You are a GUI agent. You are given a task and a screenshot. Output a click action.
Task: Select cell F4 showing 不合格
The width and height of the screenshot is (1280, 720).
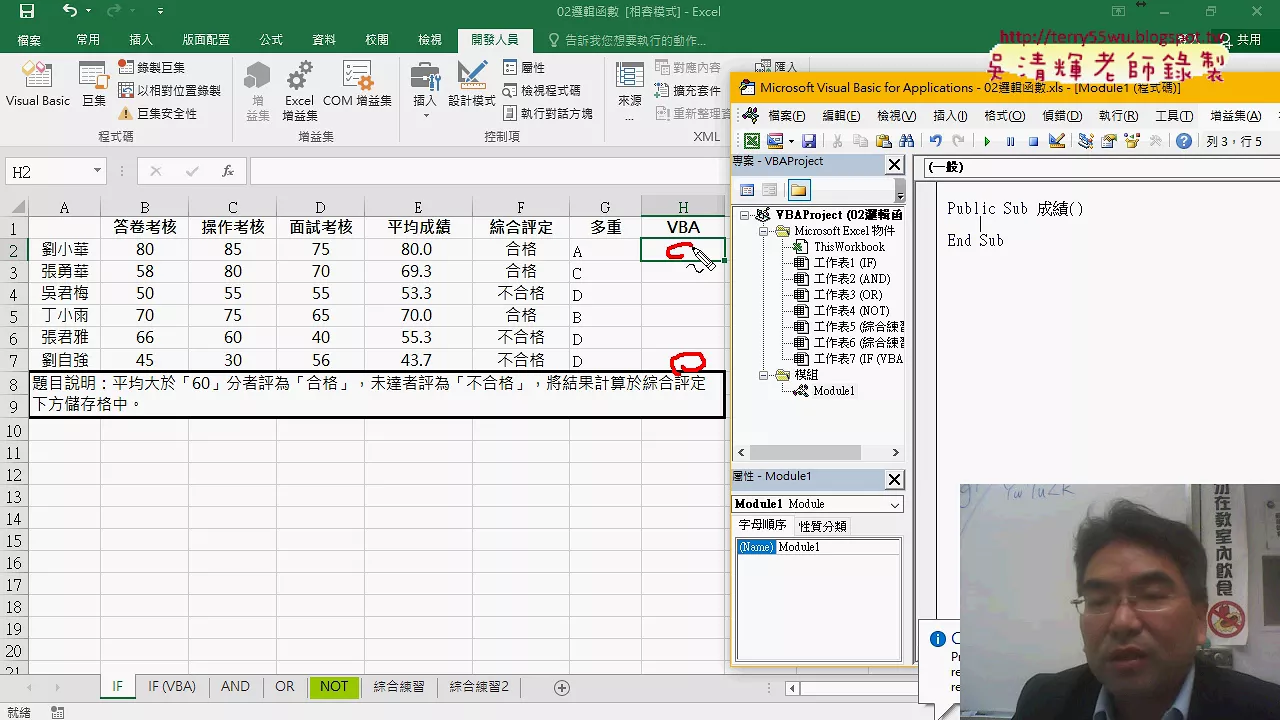(521, 294)
